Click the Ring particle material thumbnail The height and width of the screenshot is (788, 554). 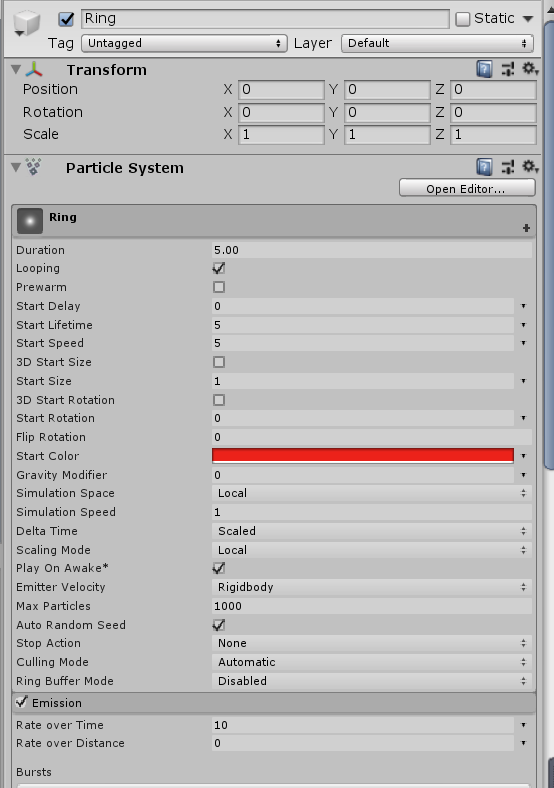30,221
